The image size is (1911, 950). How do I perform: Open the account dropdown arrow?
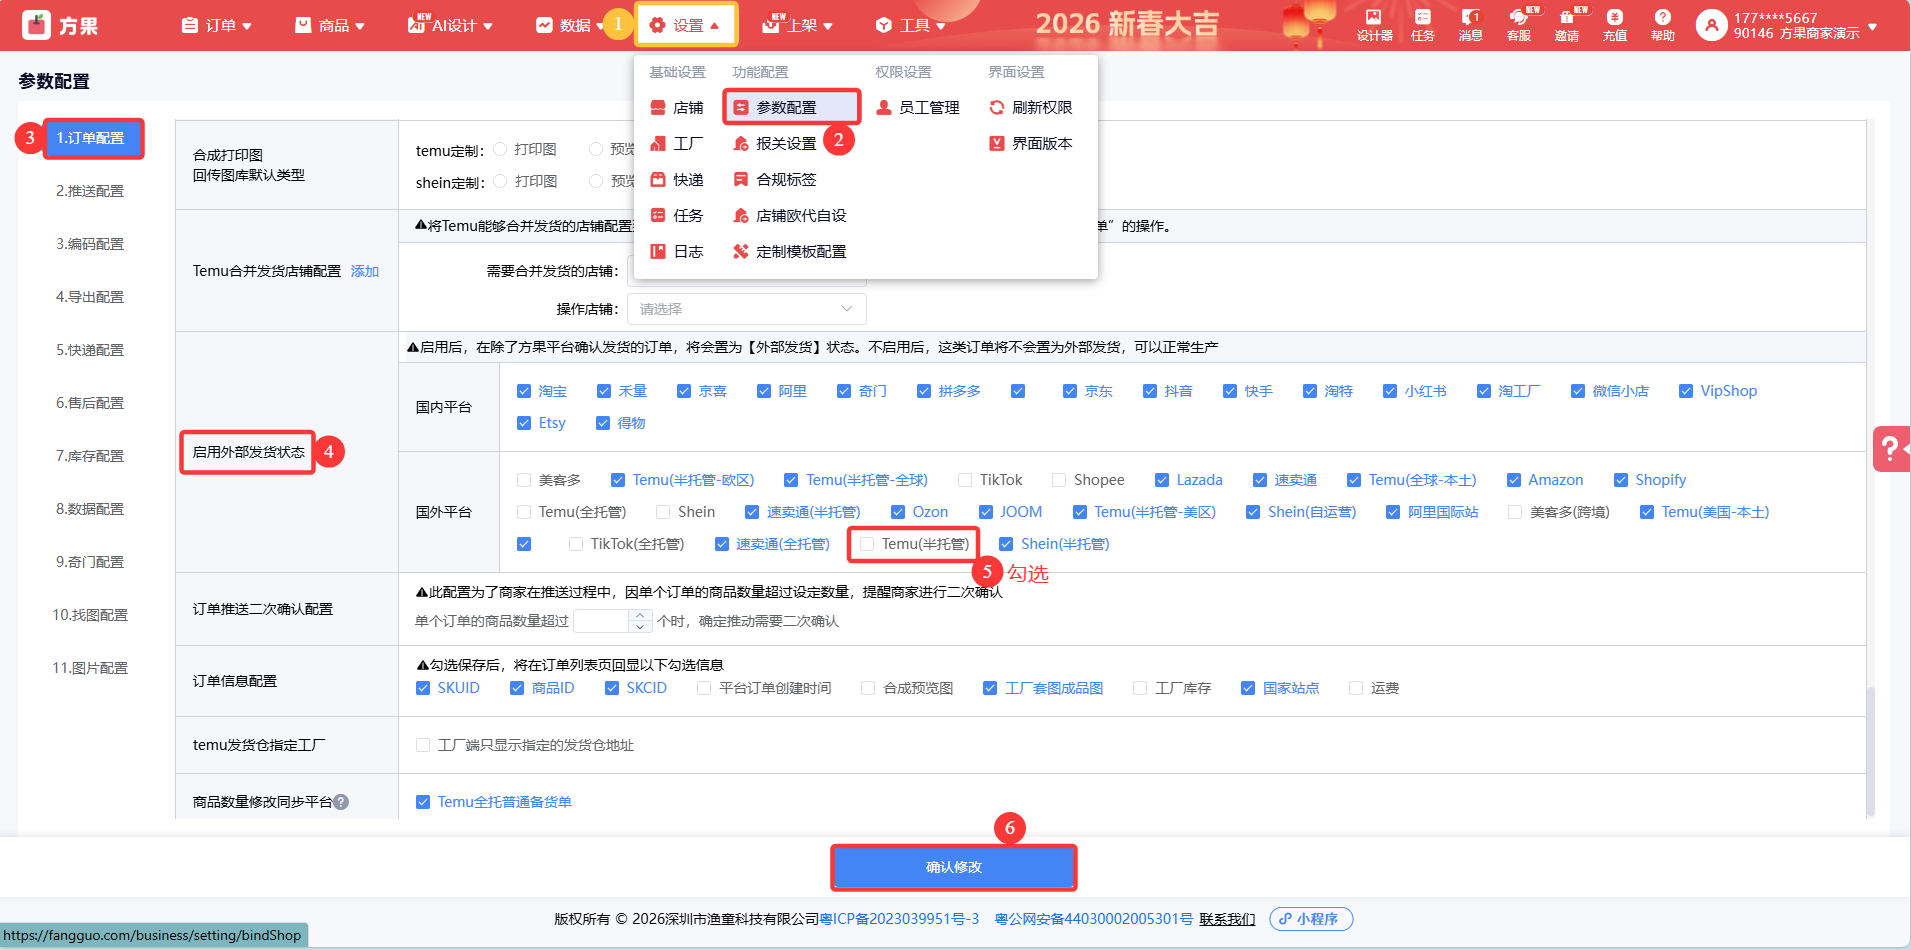(x=1872, y=26)
